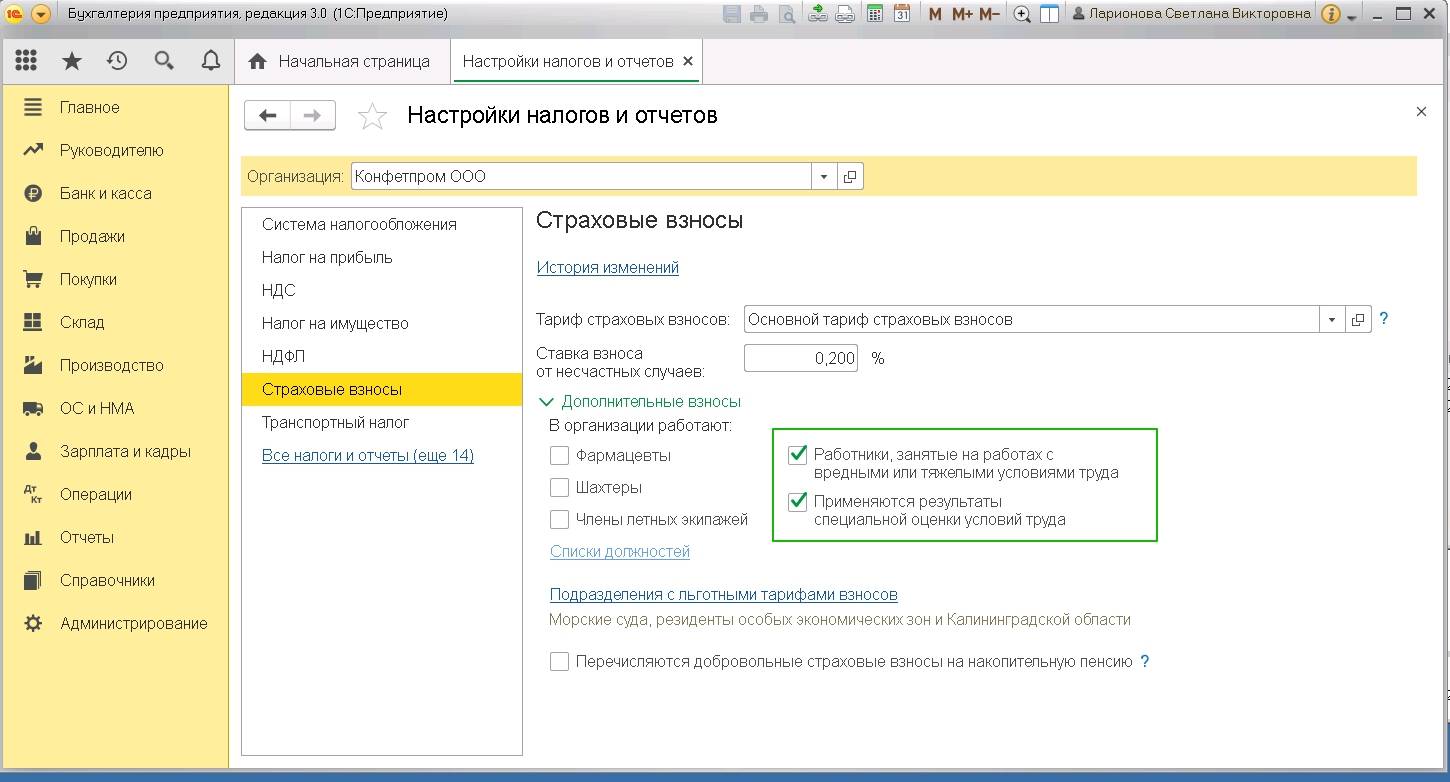The image size is (1450, 782).
Task: Open the history clock icon
Action: [117, 61]
